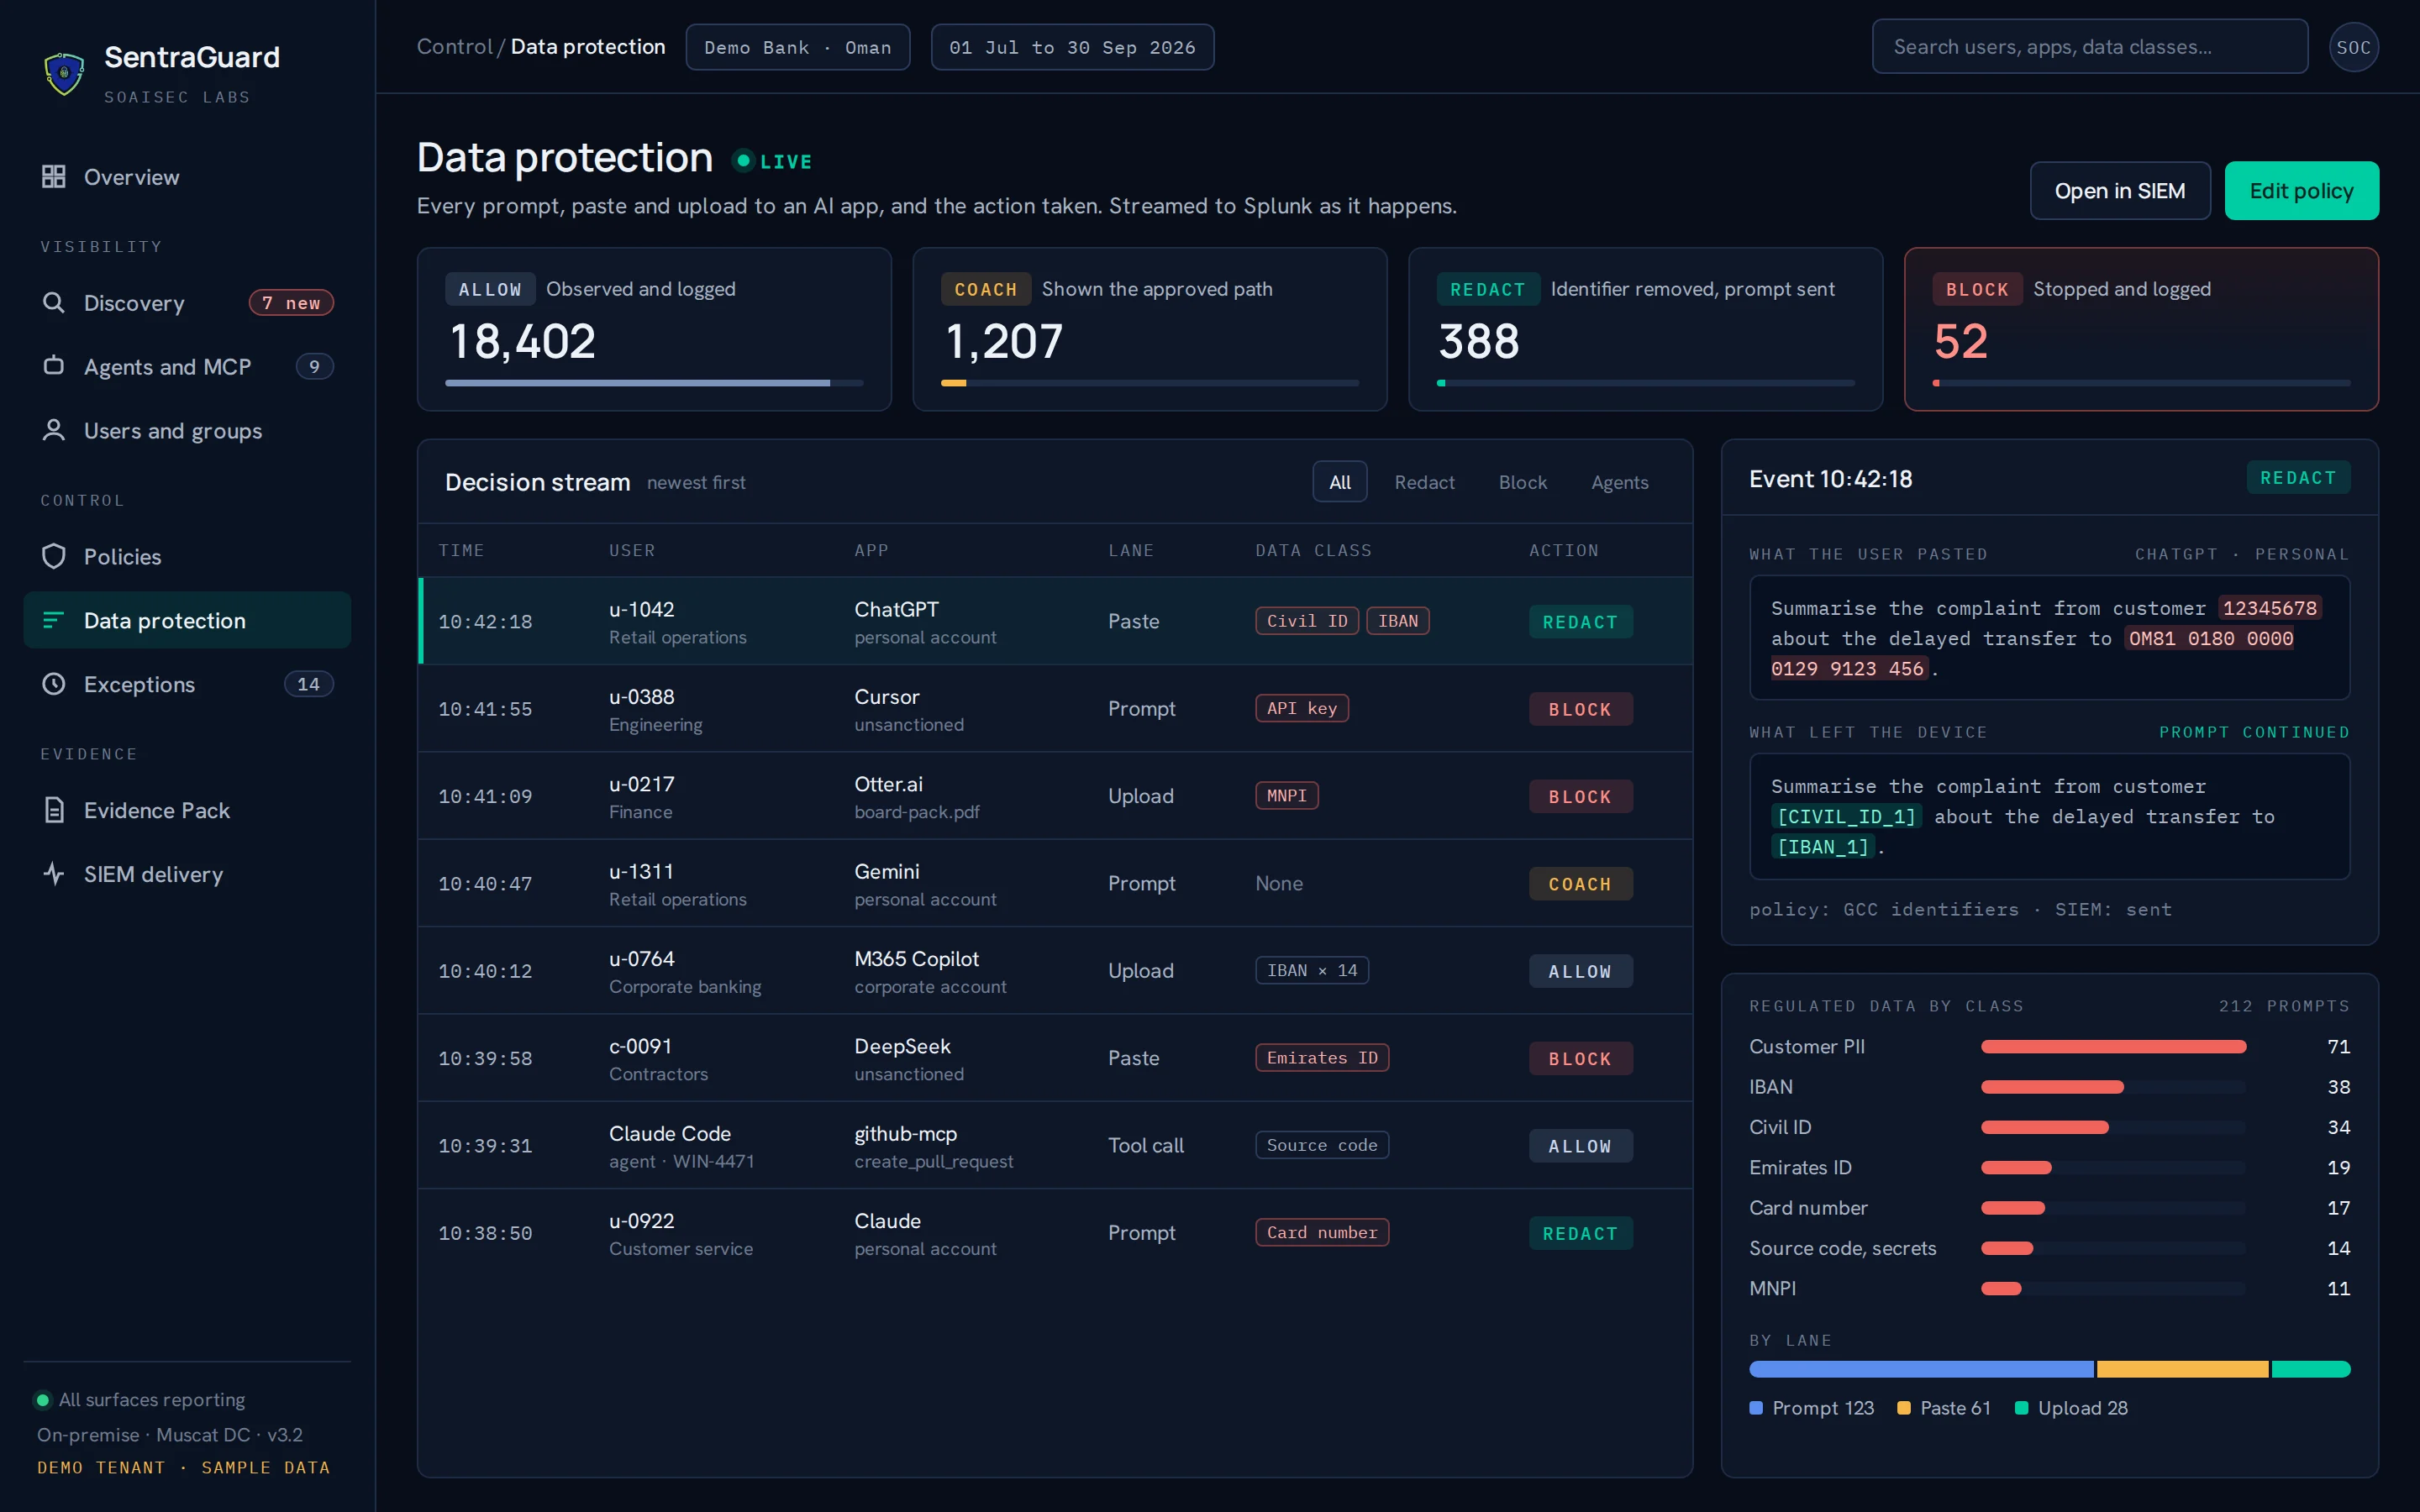2420x1512 pixels.
Task: Select the Claude Code github-mcp row
Action: pyautogui.click(x=1055, y=1146)
